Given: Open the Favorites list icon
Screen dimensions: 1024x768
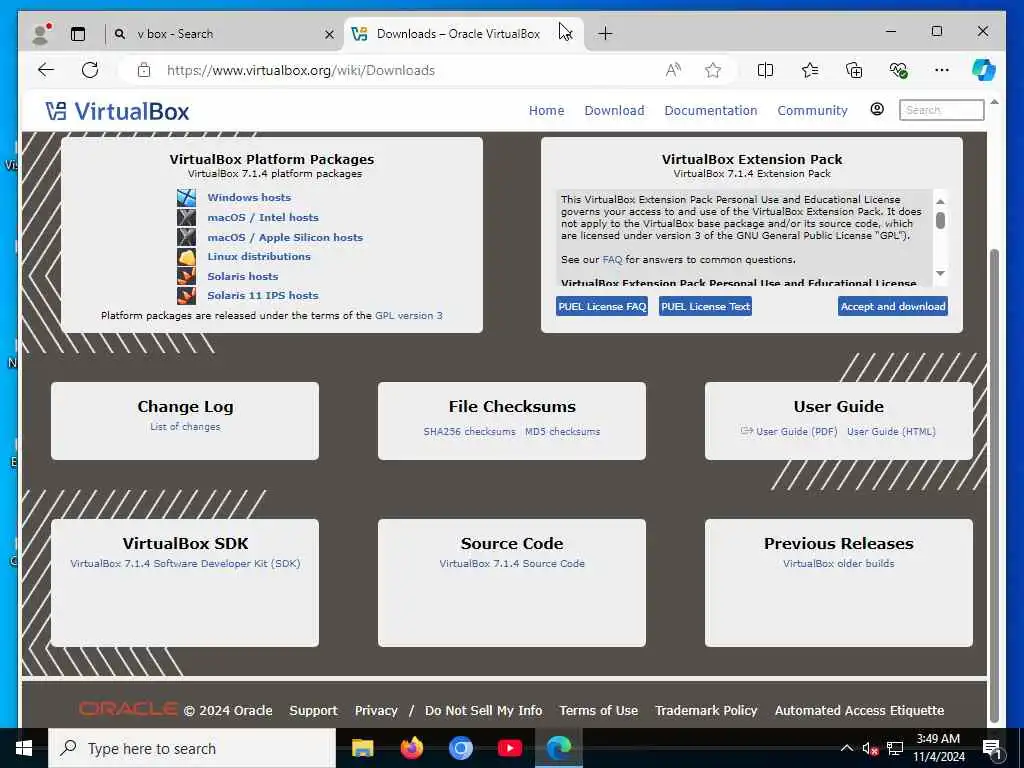Looking at the screenshot, I should point(810,70).
